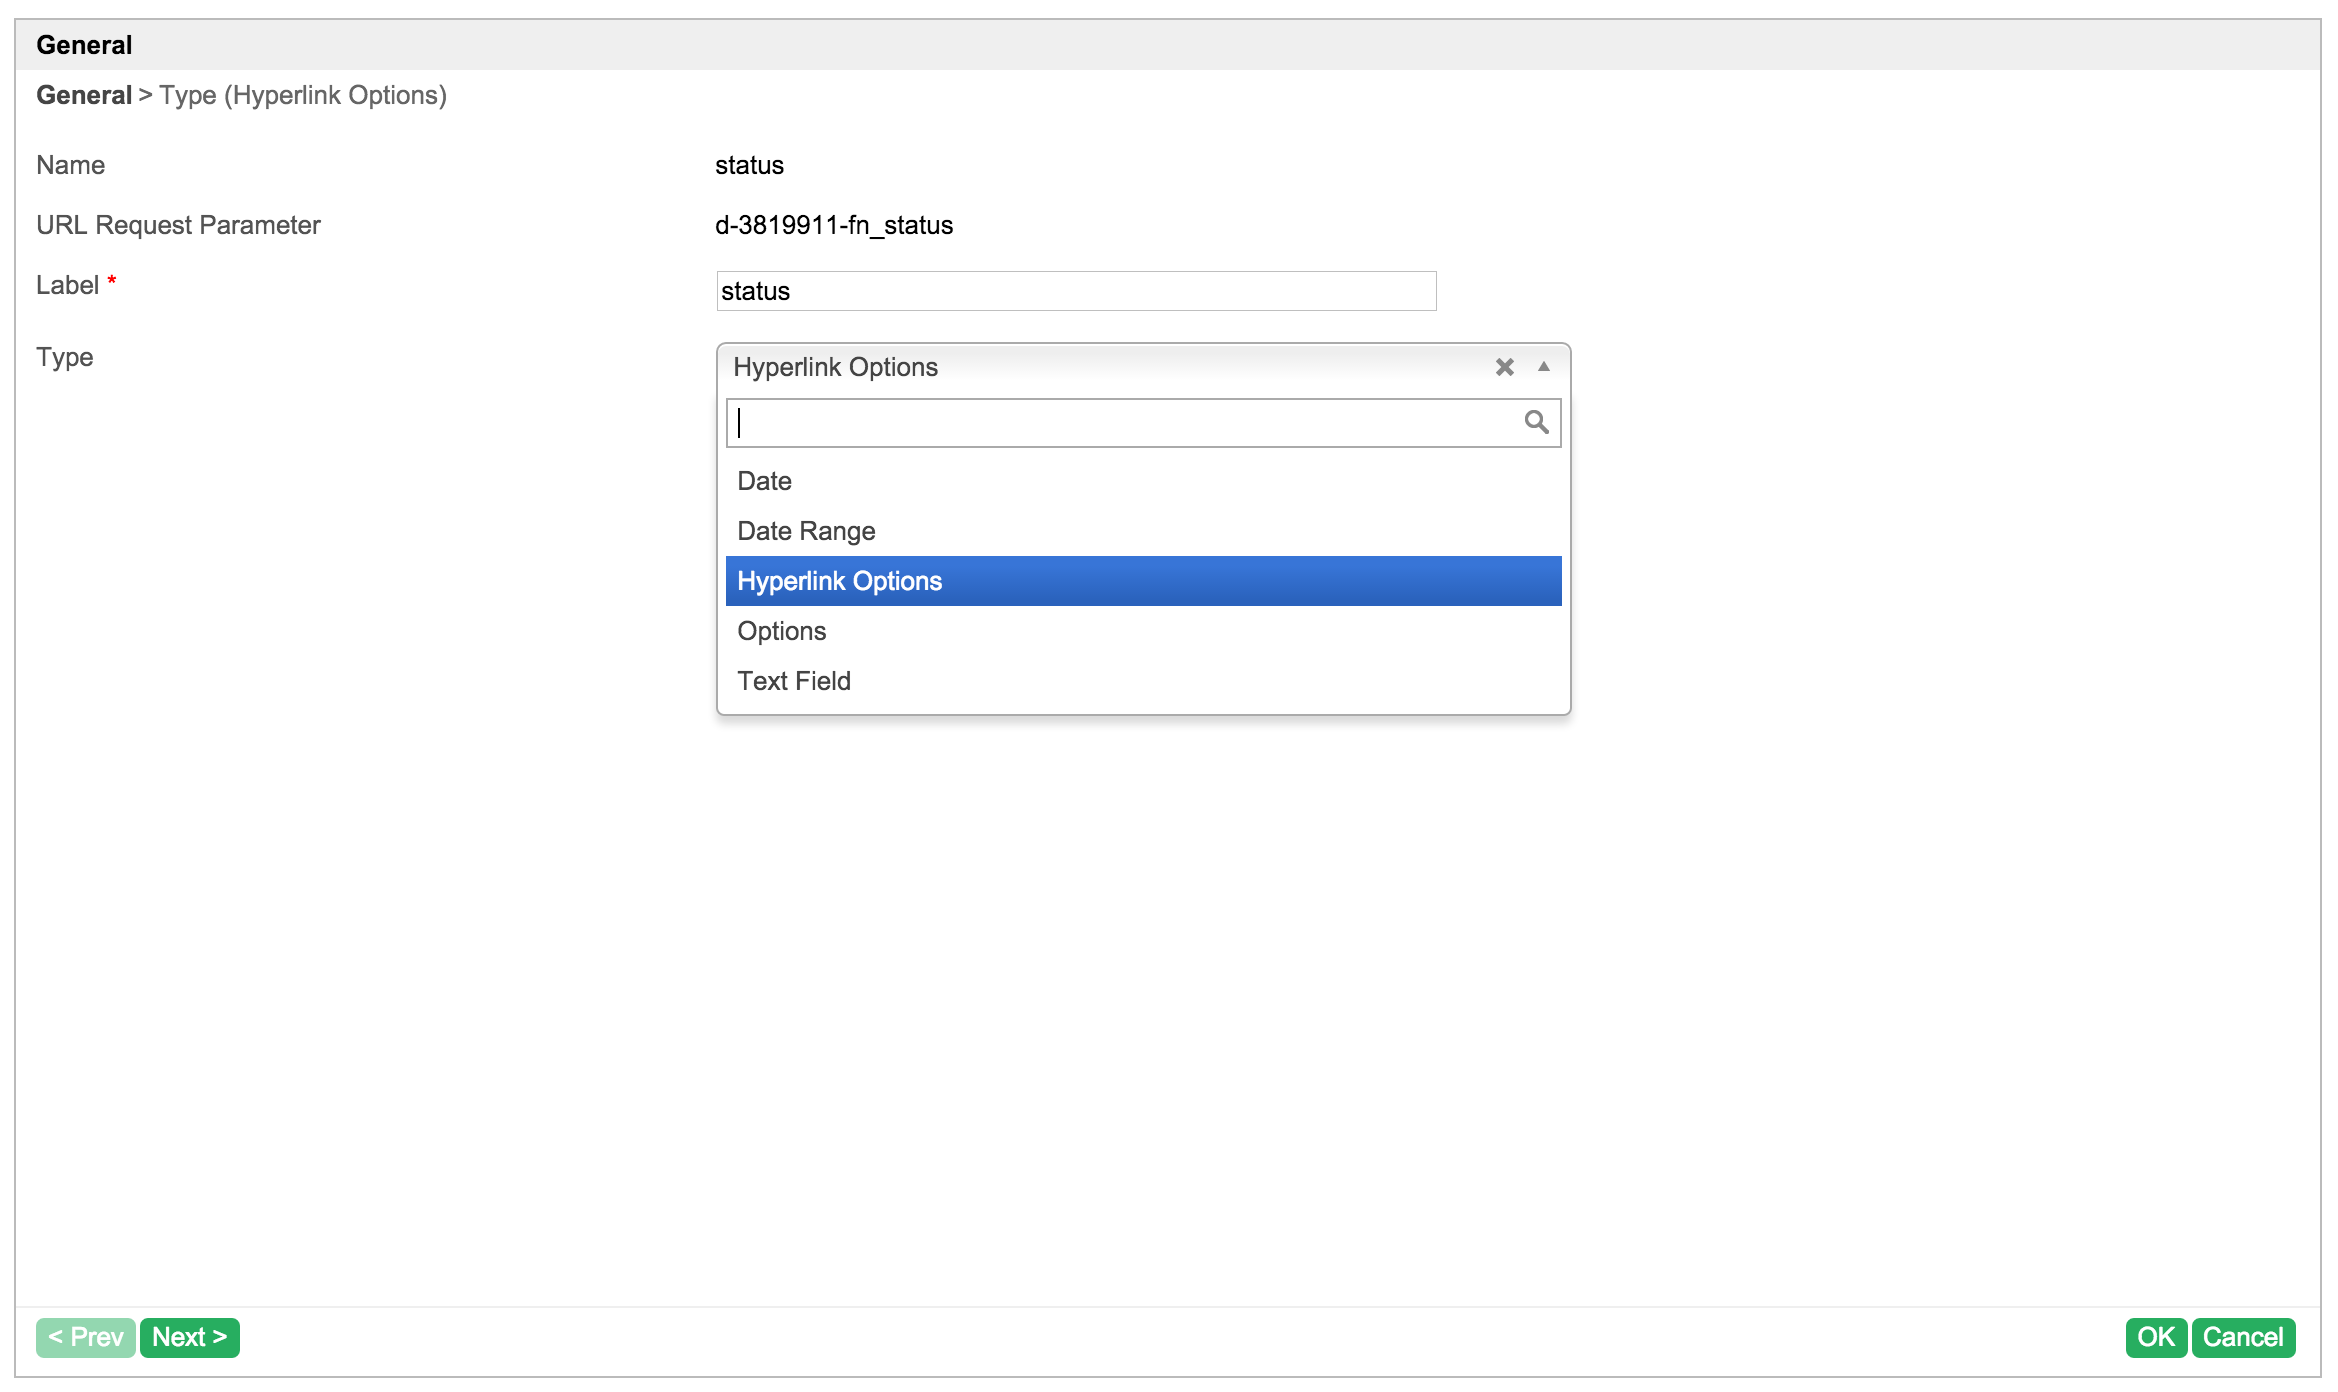Select Date from the type list

coord(765,481)
